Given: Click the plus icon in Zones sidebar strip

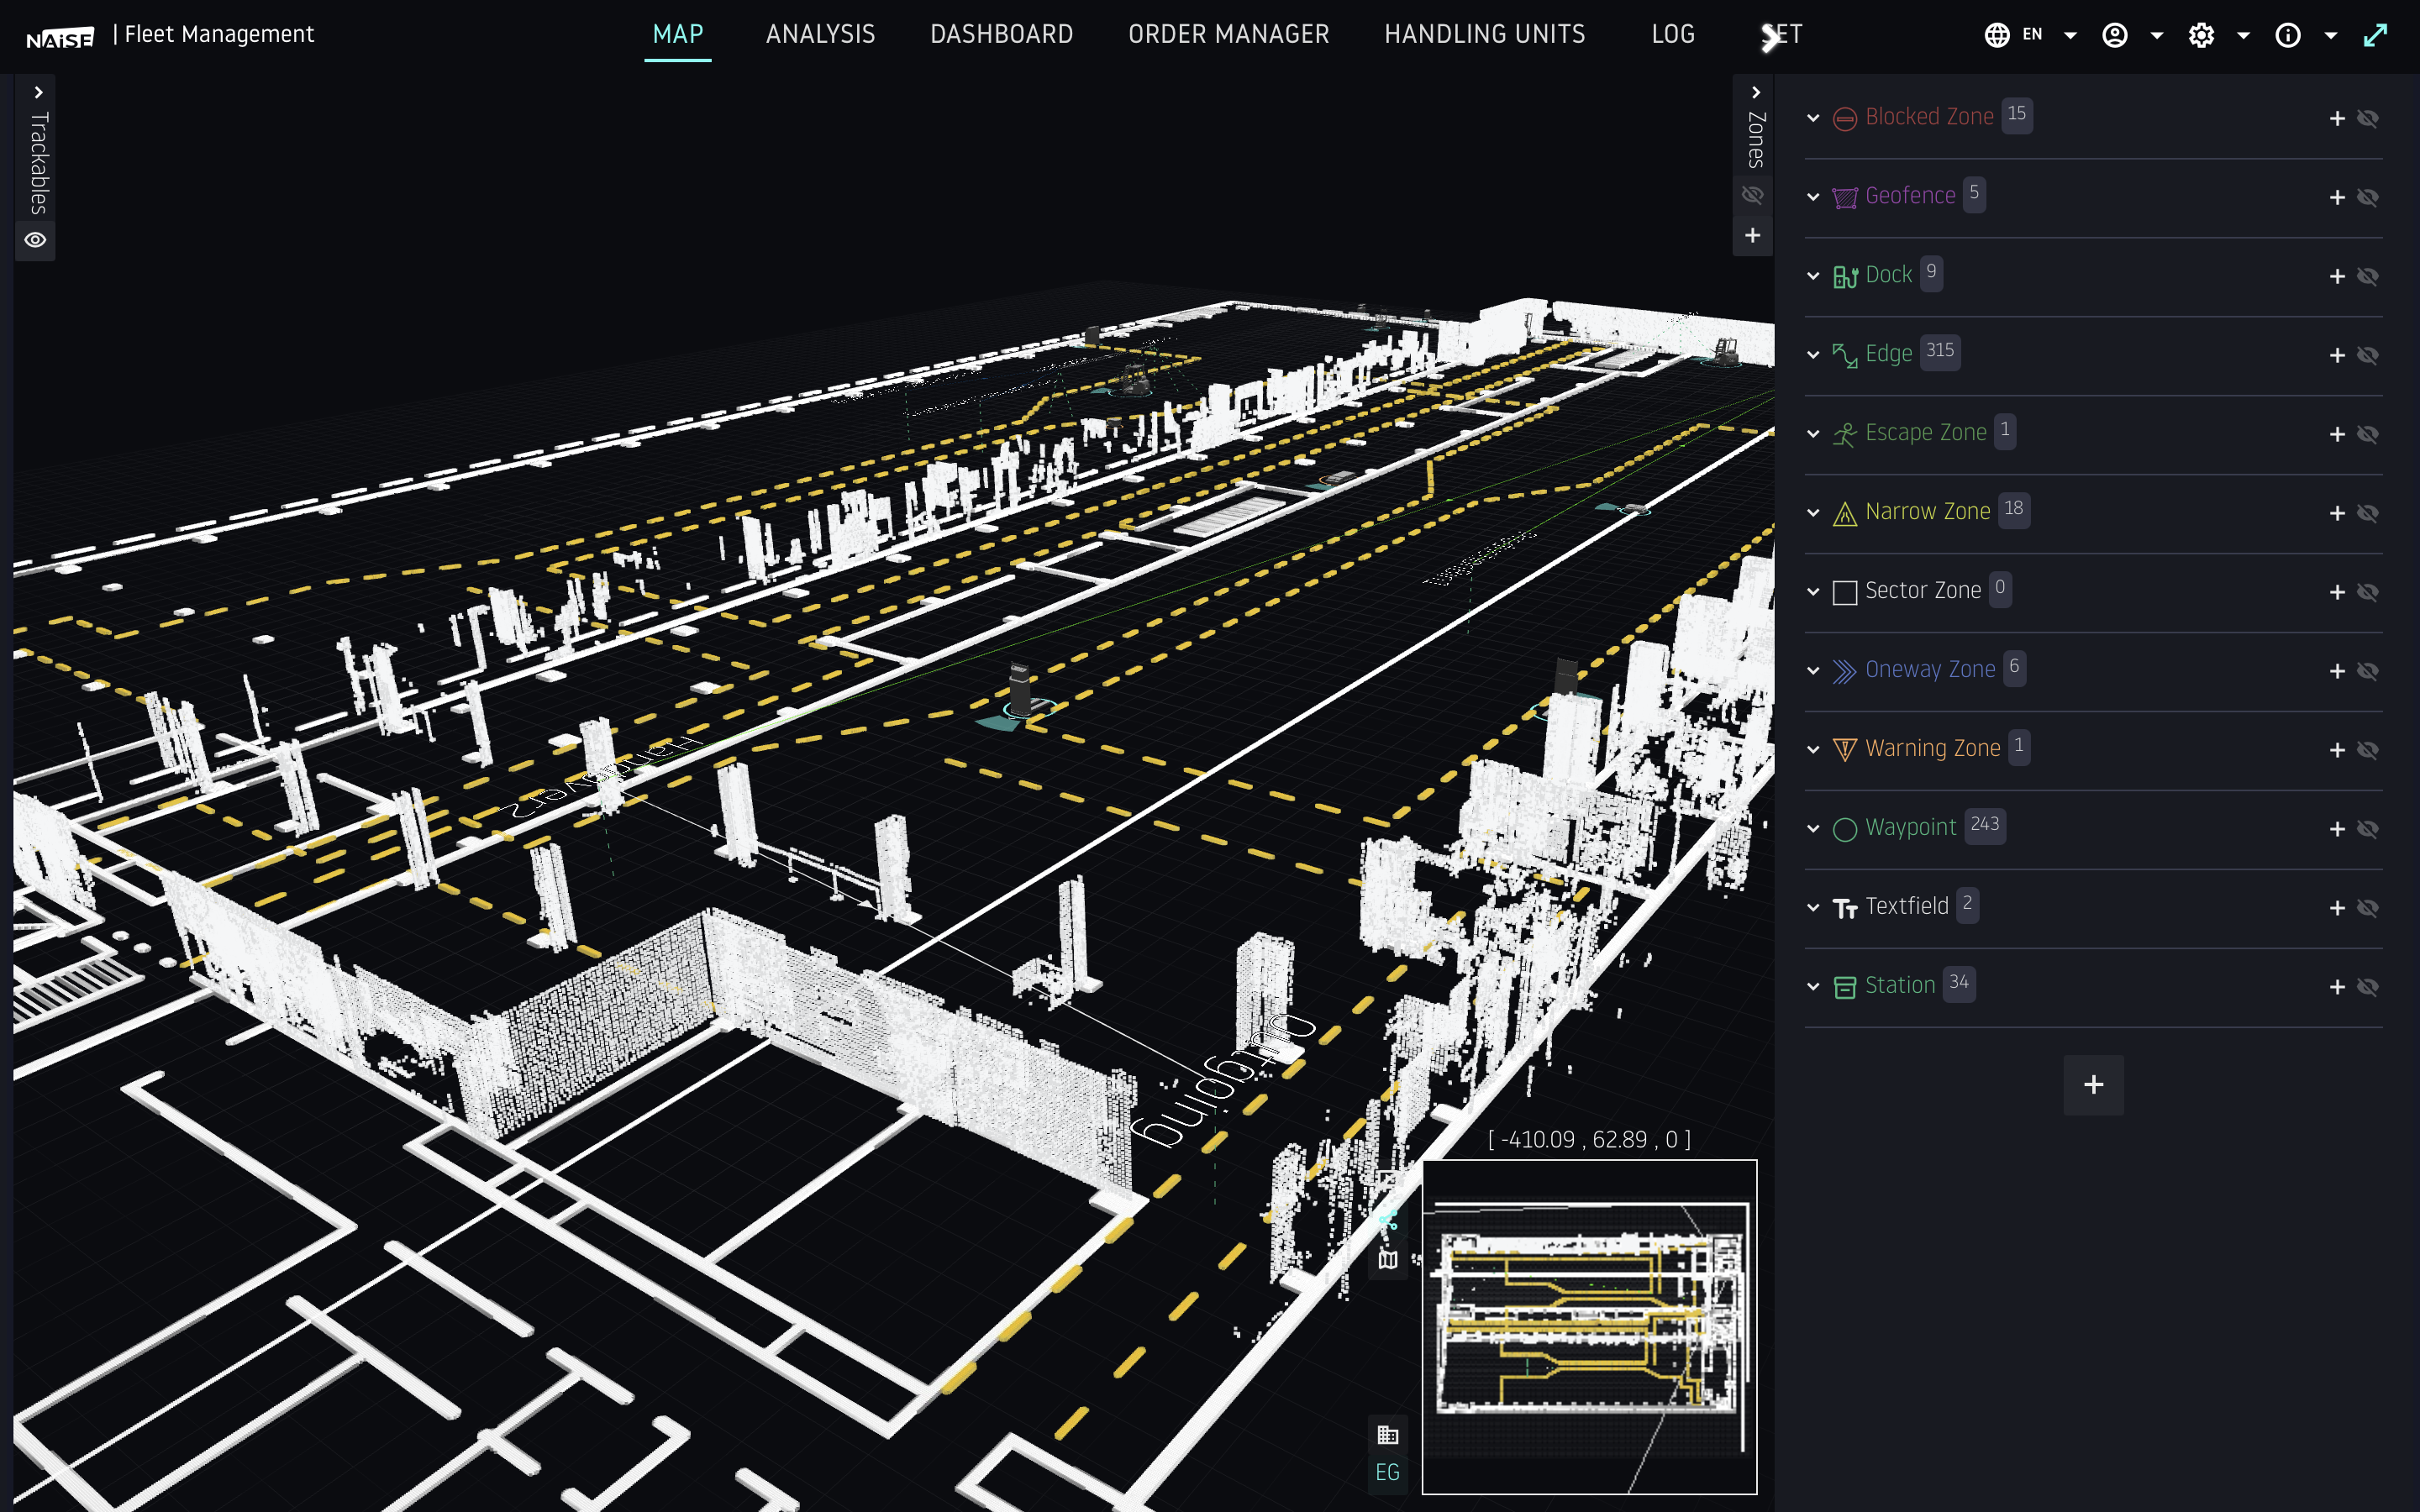Looking at the screenshot, I should point(1752,235).
